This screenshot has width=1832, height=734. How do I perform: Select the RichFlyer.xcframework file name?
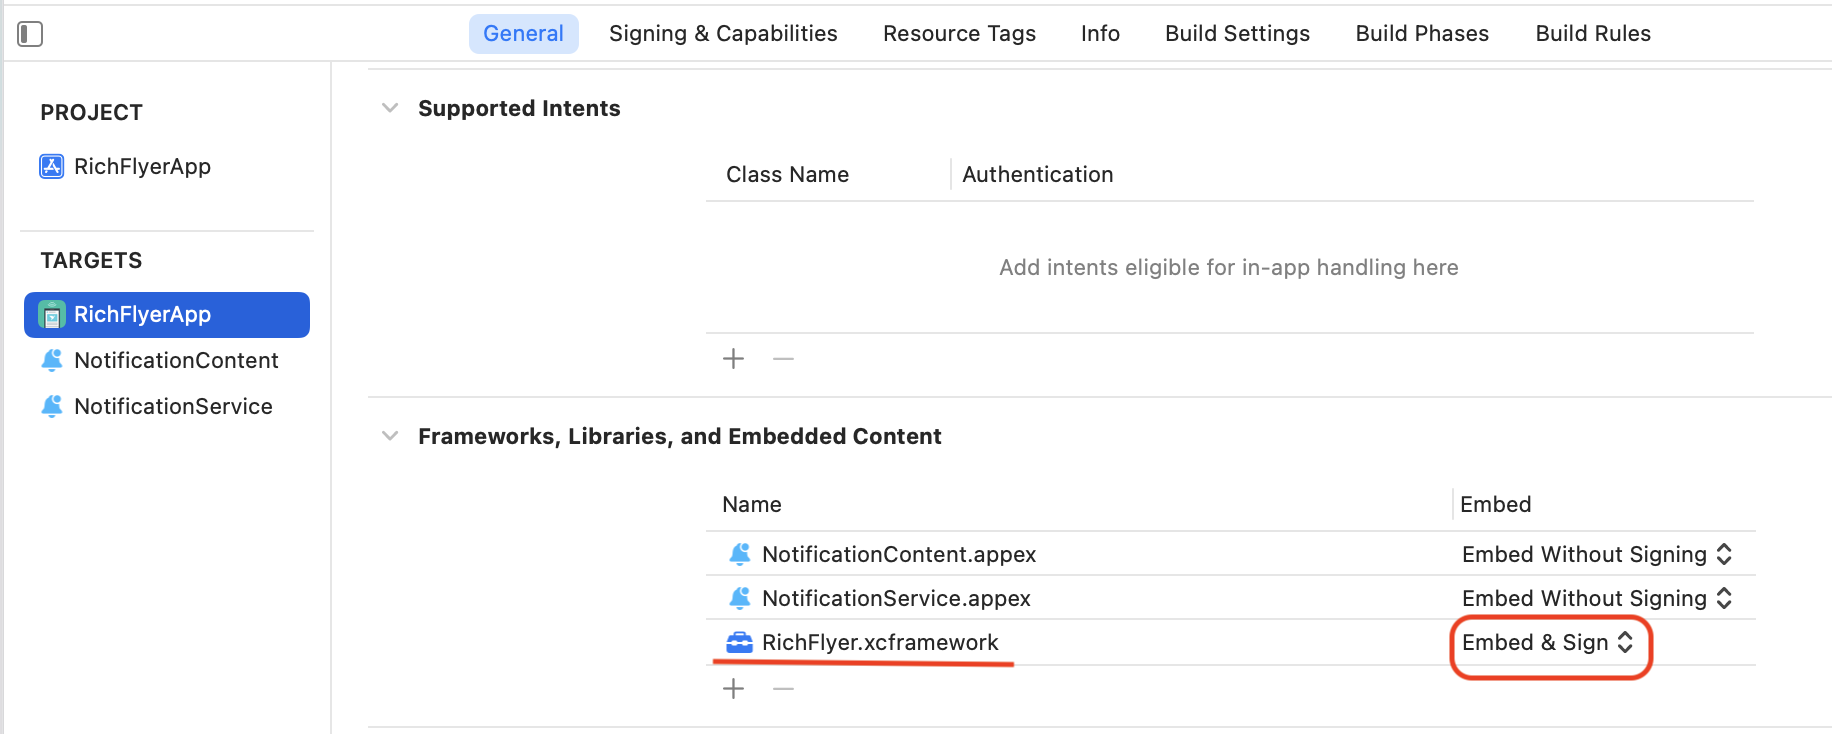pyautogui.click(x=880, y=642)
